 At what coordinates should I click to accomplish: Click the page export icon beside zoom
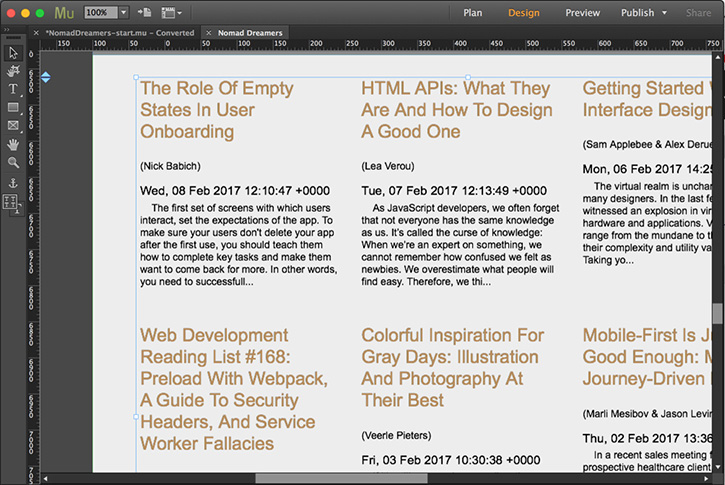point(145,13)
